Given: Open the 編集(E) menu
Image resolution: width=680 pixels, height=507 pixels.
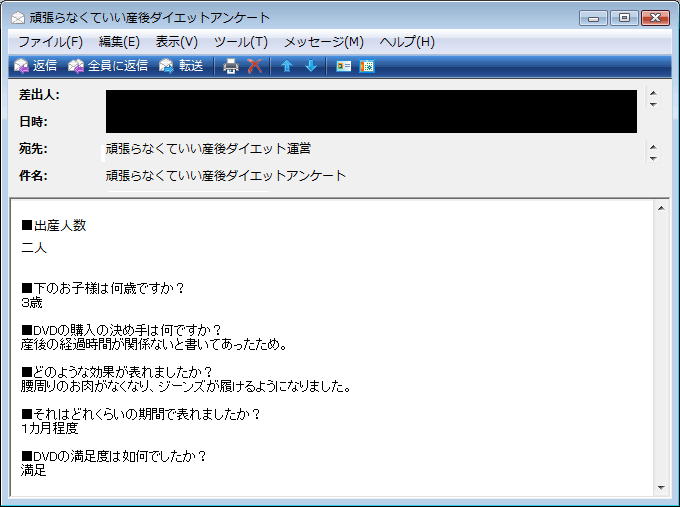Looking at the screenshot, I should tap(119, 42).
